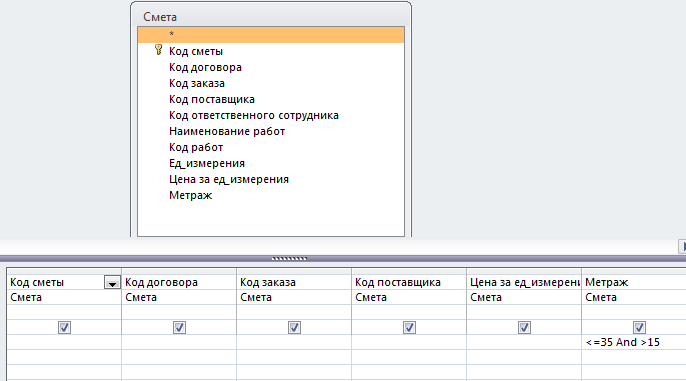This screenshot has height=381, width=686.
Task: Uncheck Show box under Код сметы column
Action: tap(64, 327)
